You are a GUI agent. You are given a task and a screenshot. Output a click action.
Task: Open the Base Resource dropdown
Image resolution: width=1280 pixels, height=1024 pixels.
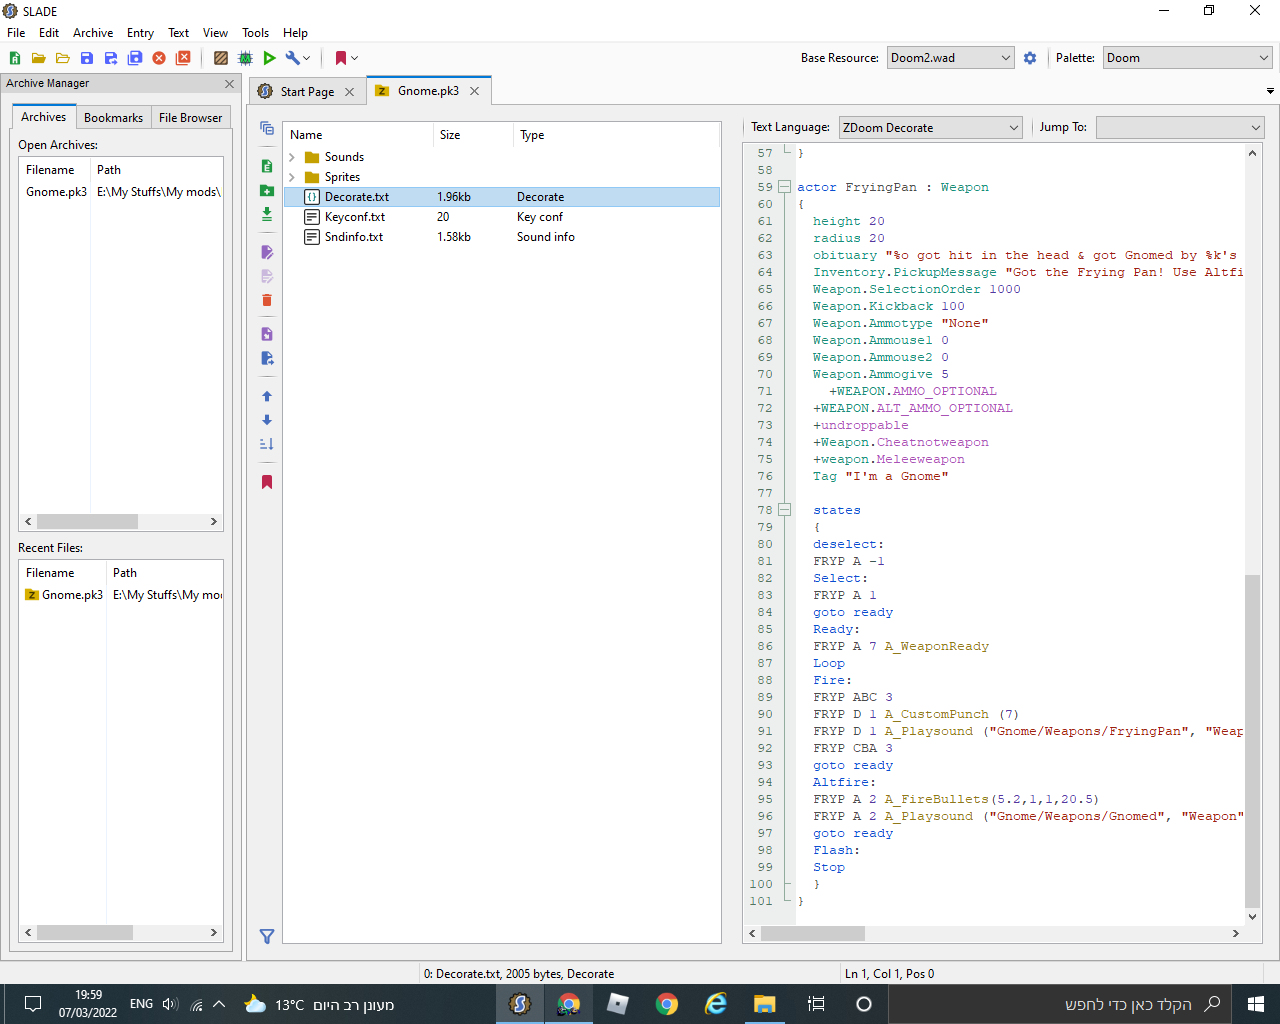951,58
